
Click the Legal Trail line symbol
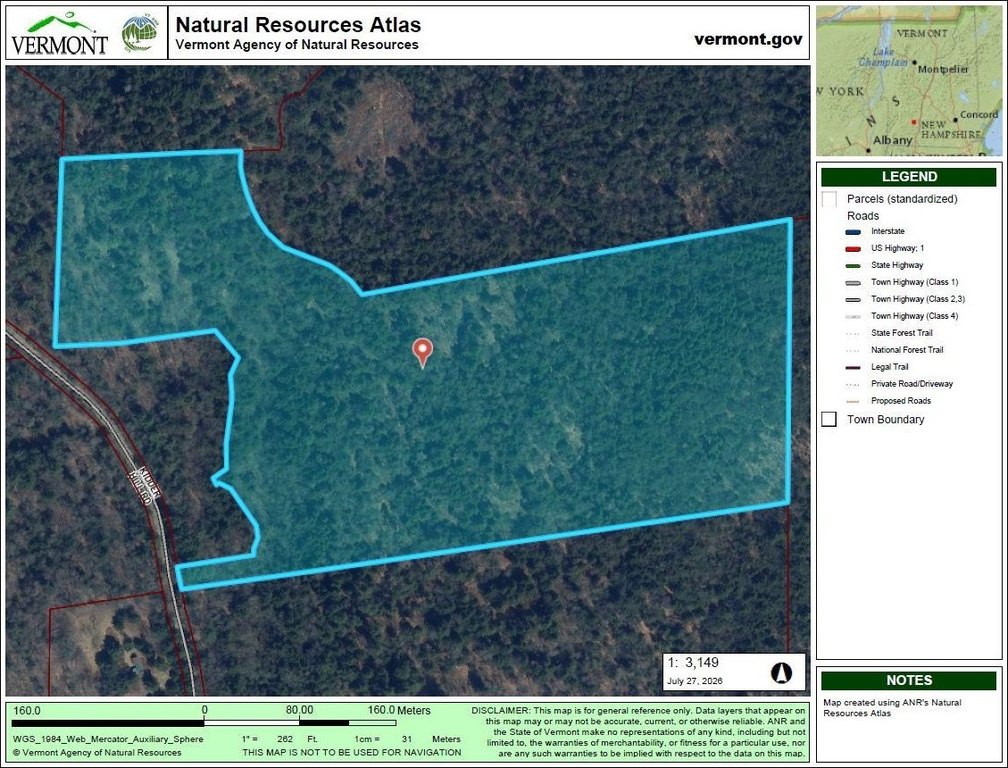coord(853,368)
